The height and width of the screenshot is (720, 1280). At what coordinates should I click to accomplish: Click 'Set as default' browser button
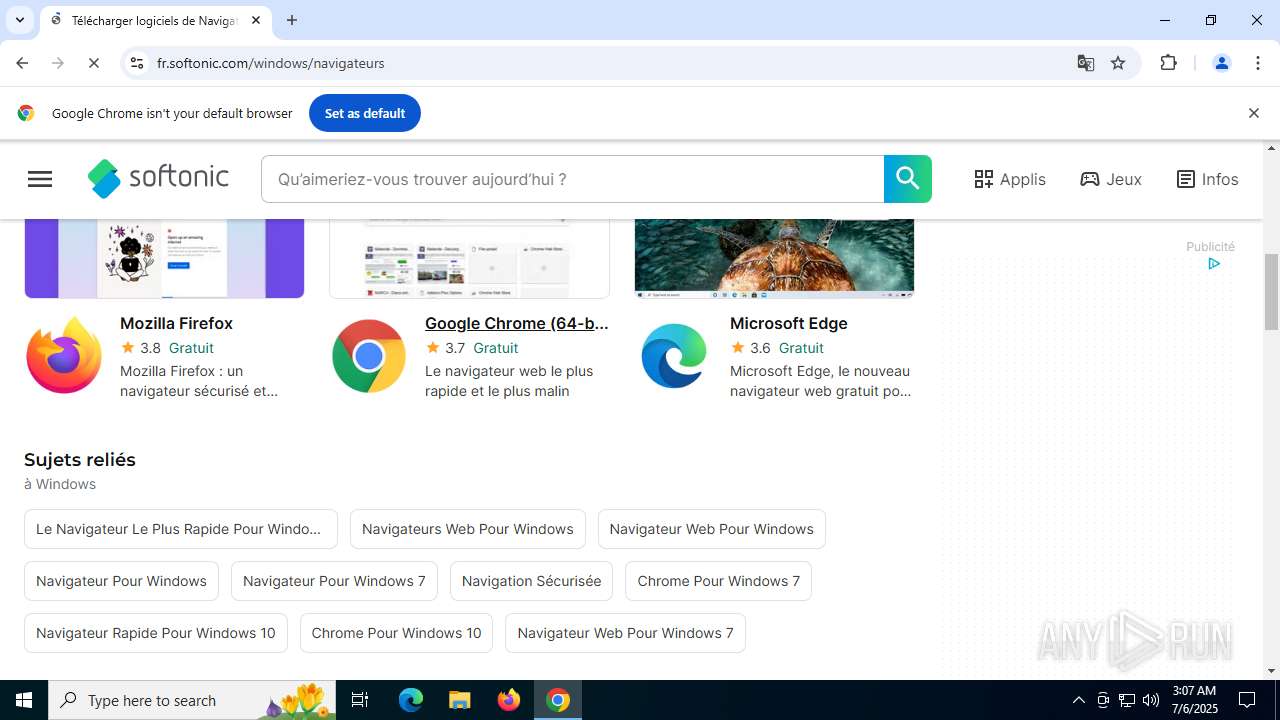click(365, 113)
